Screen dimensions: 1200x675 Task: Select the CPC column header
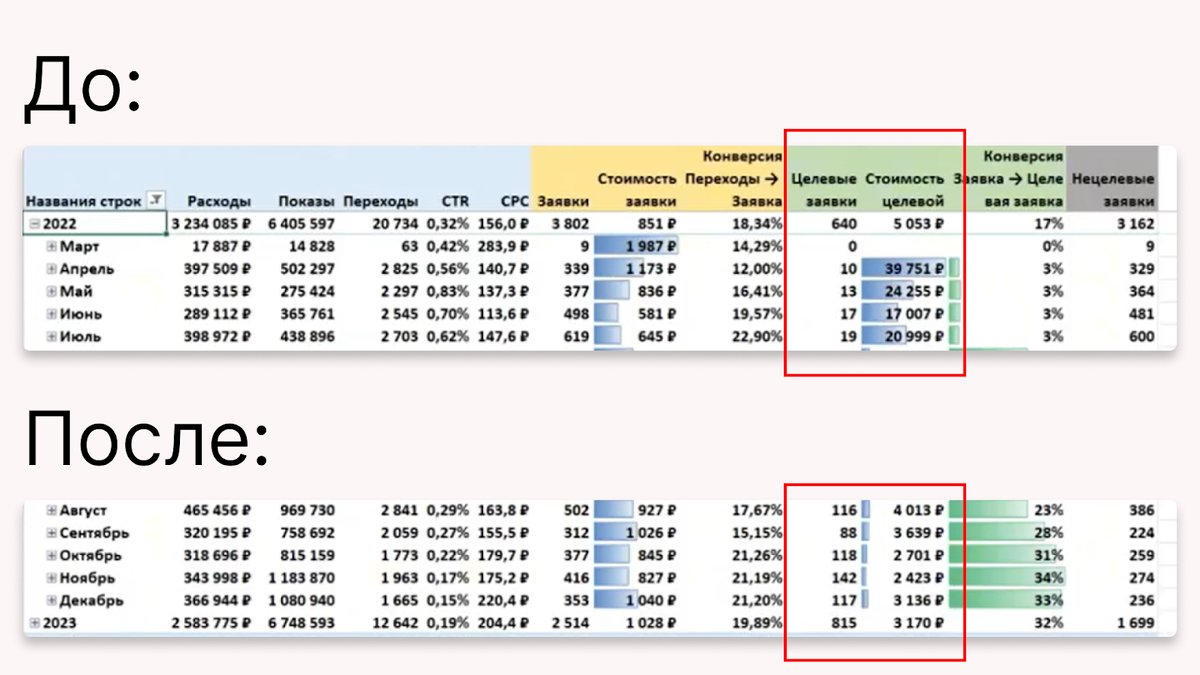click(x=515, y=201)
